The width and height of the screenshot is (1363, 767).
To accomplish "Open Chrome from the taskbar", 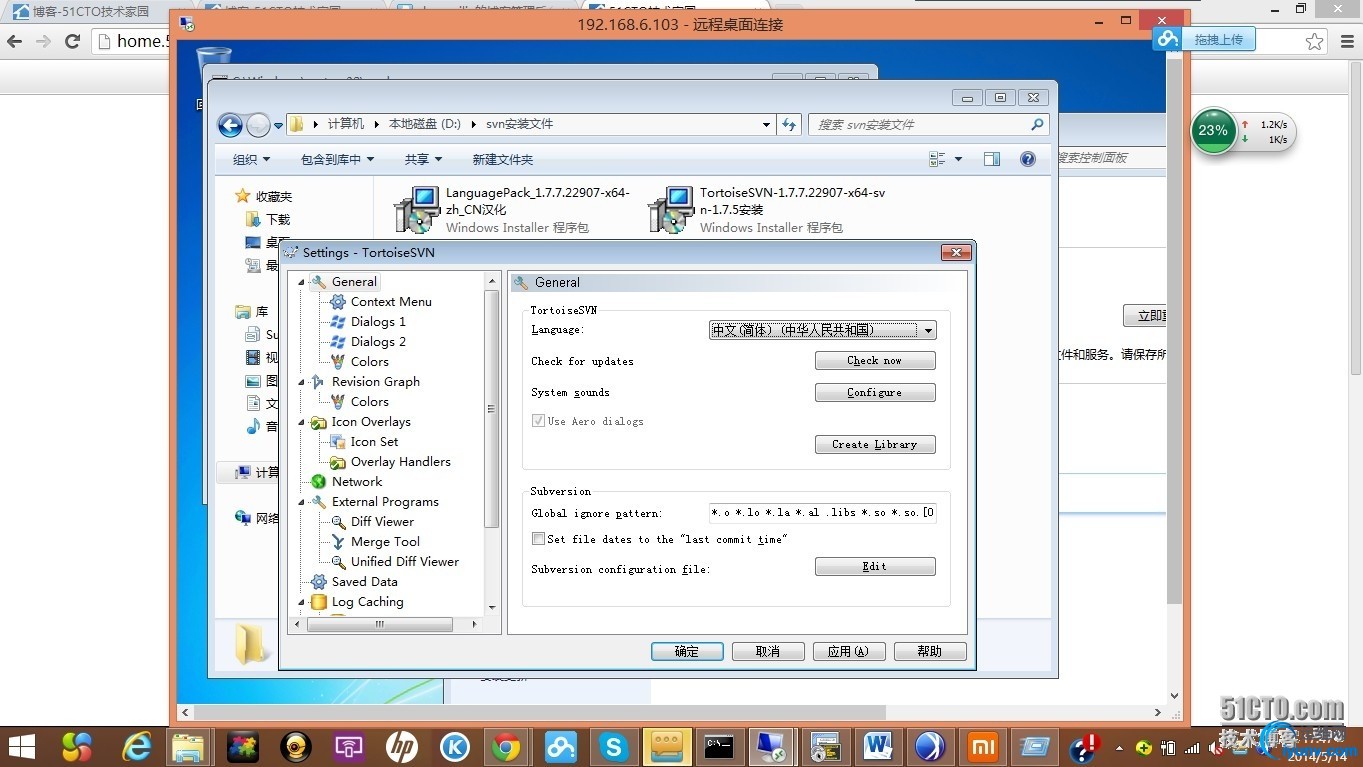I will [x=505, y=746].
